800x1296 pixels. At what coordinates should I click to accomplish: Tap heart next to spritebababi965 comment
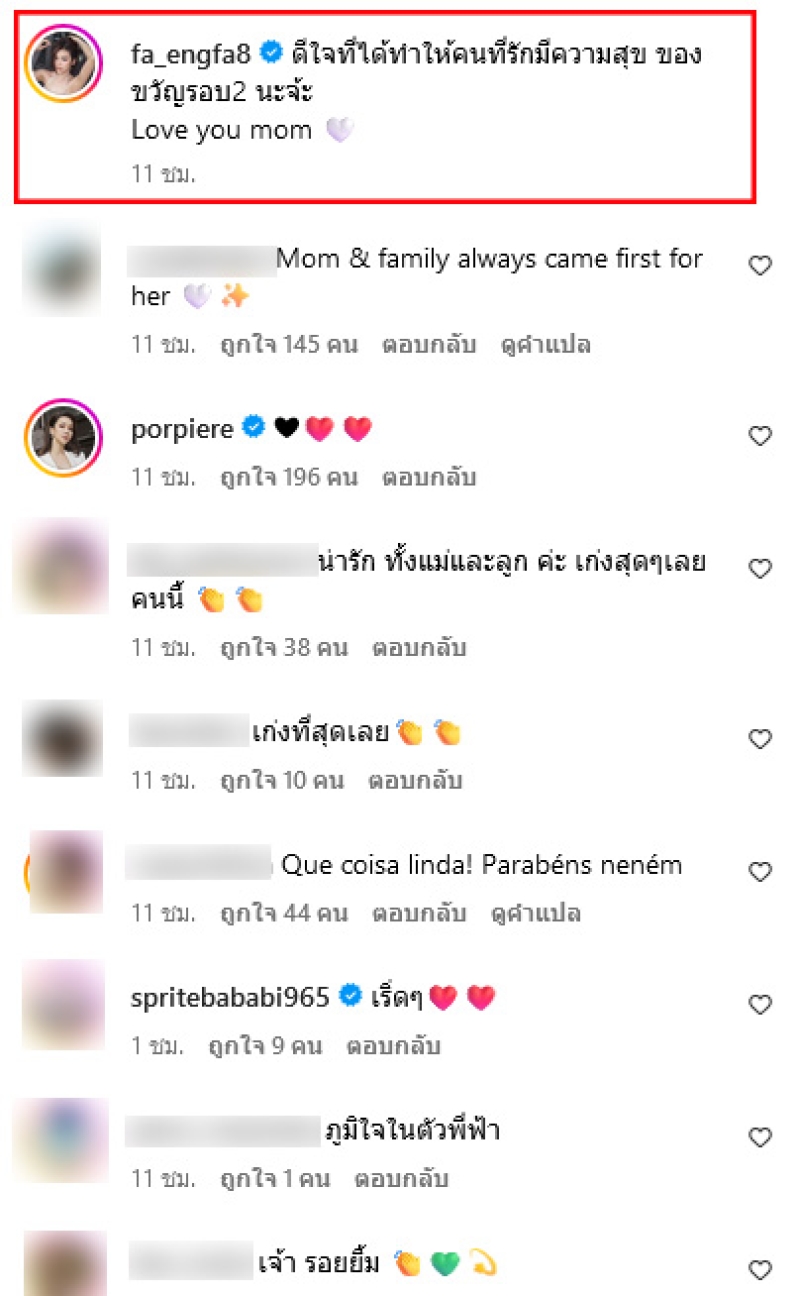click(760, 1005)
